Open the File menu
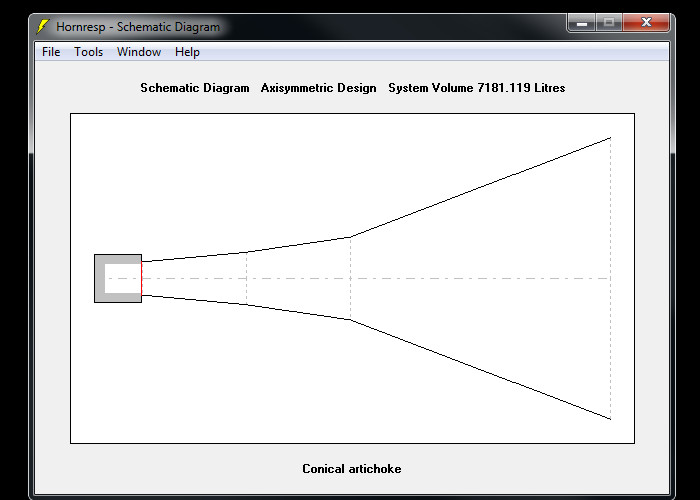This screenshot has height=500, width=700. [x=51, y=52]
